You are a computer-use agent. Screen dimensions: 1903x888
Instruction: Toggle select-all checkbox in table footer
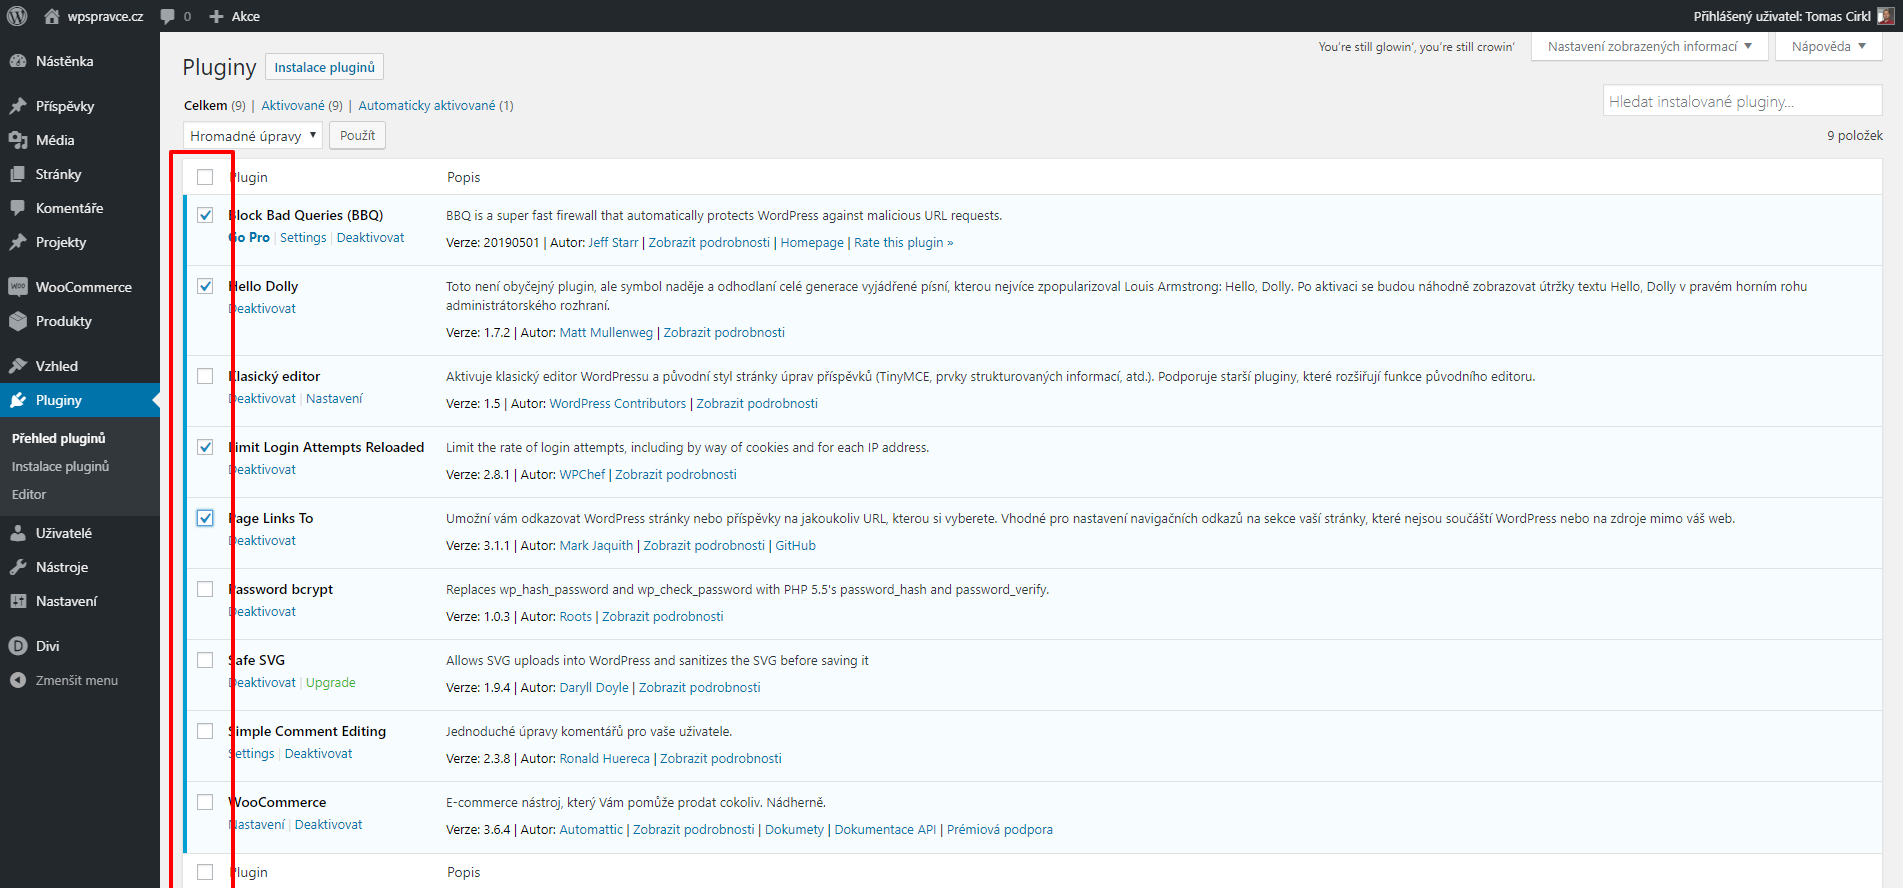[x=205, y=872]
